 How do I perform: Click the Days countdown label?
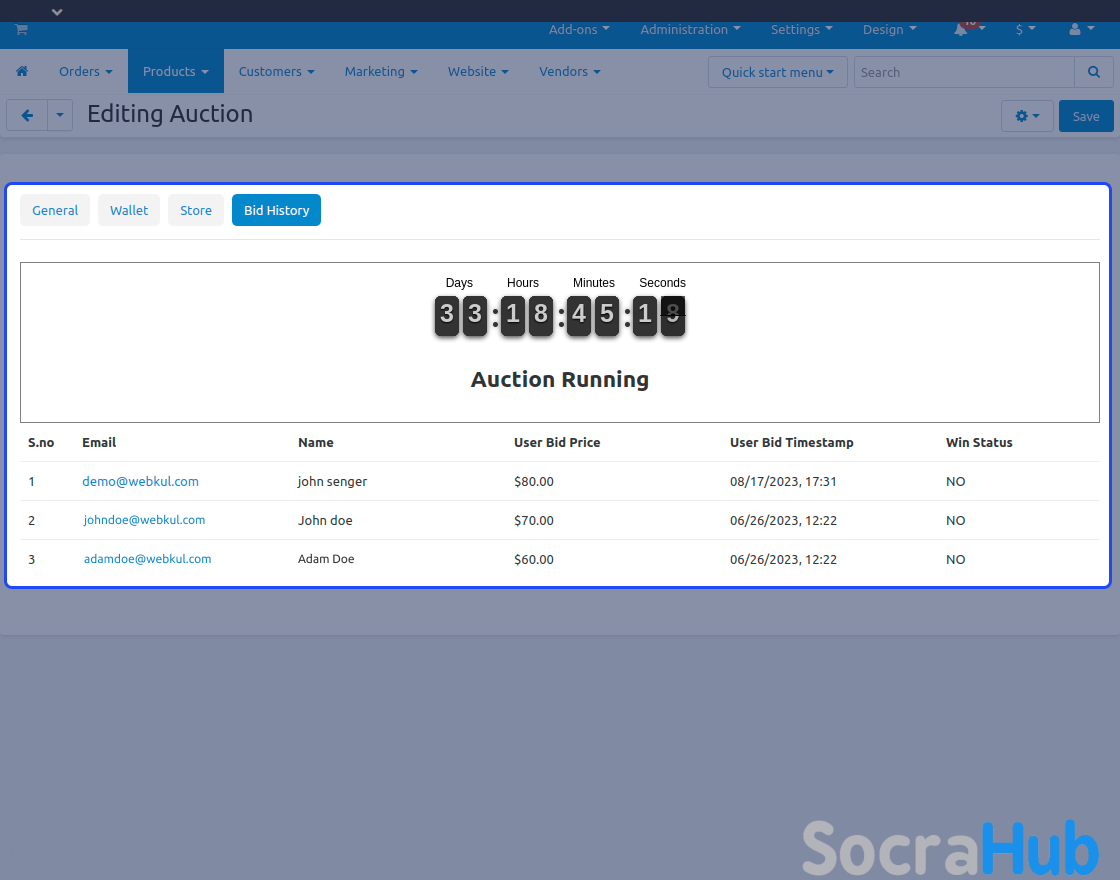[459, 283]
